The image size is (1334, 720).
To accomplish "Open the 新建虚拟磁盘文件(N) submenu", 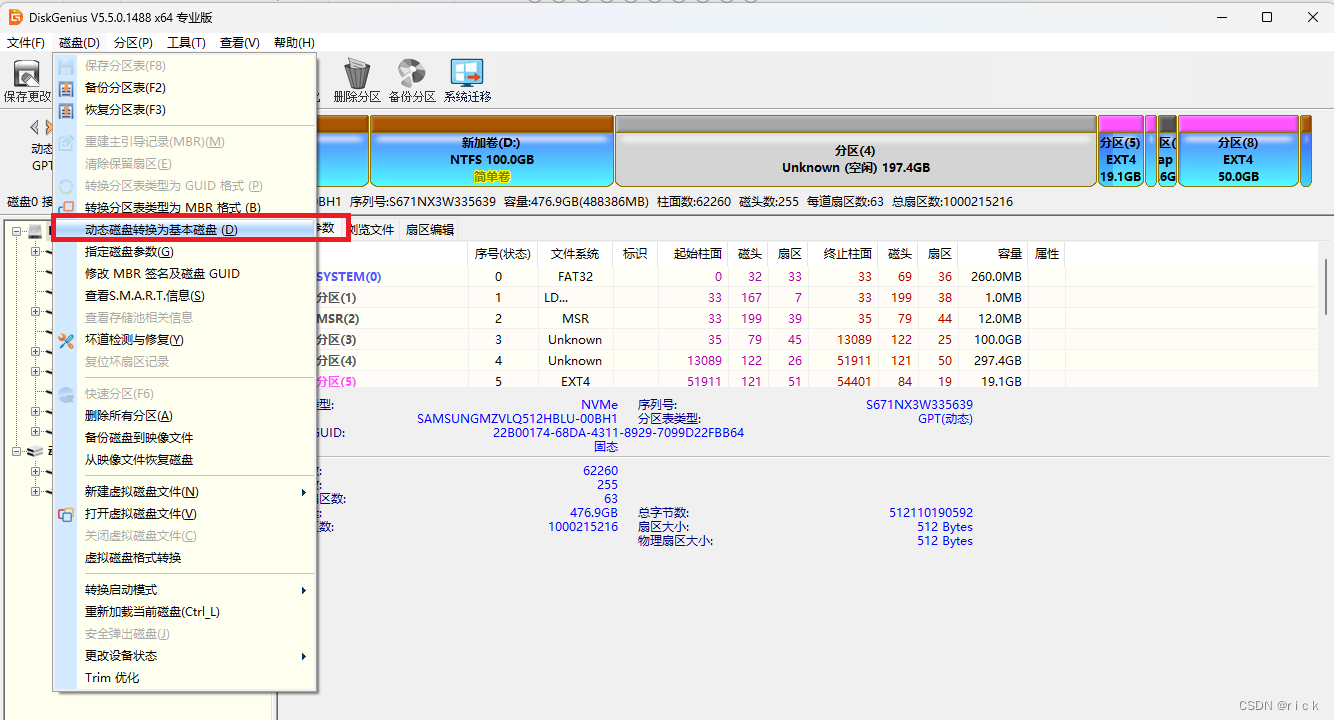I will [185, 492].
